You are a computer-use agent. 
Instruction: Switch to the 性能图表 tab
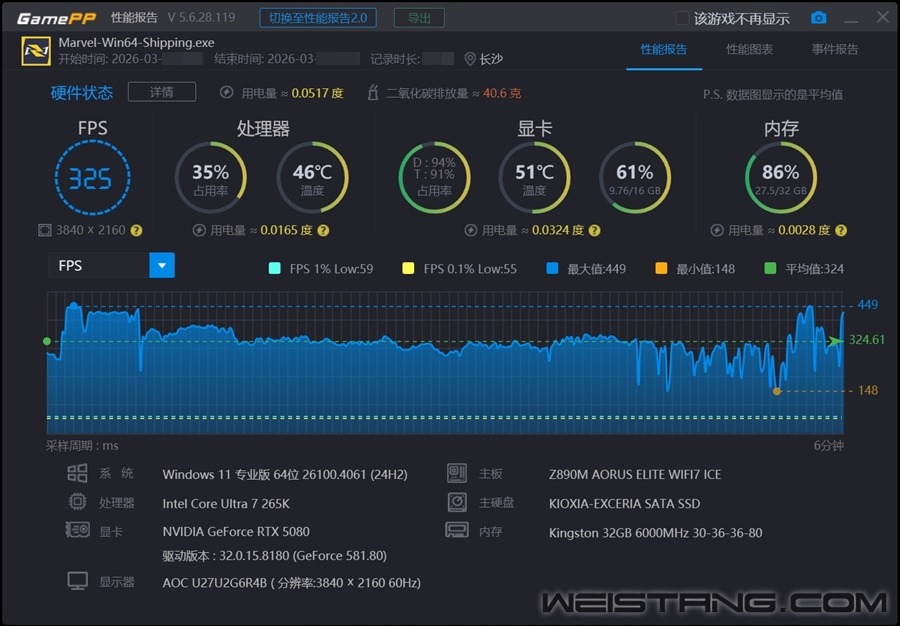[x=749, y=49]
